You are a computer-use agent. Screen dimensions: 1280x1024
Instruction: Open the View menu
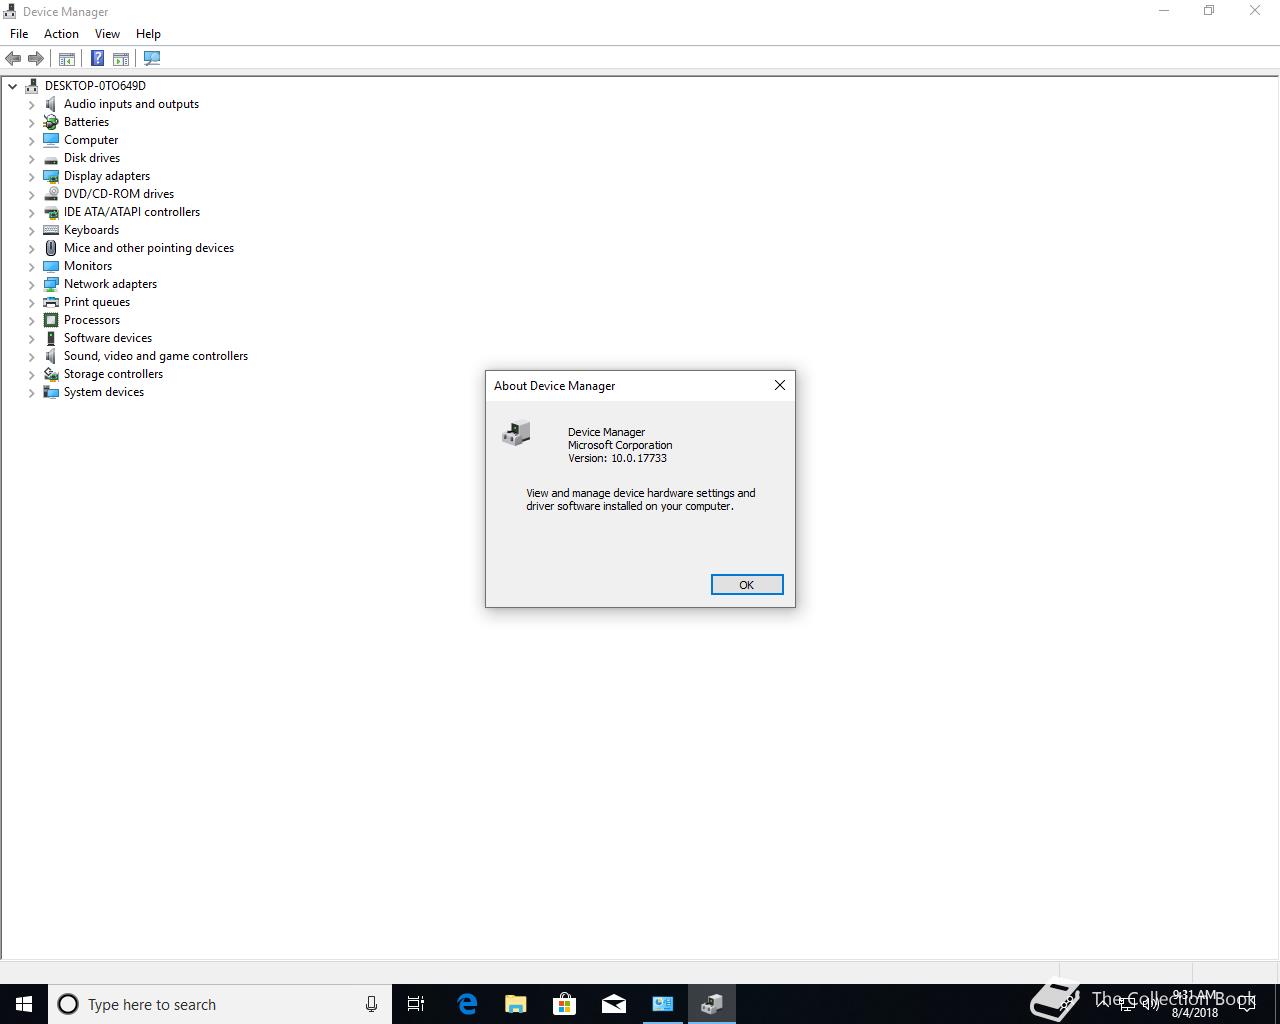107,34
